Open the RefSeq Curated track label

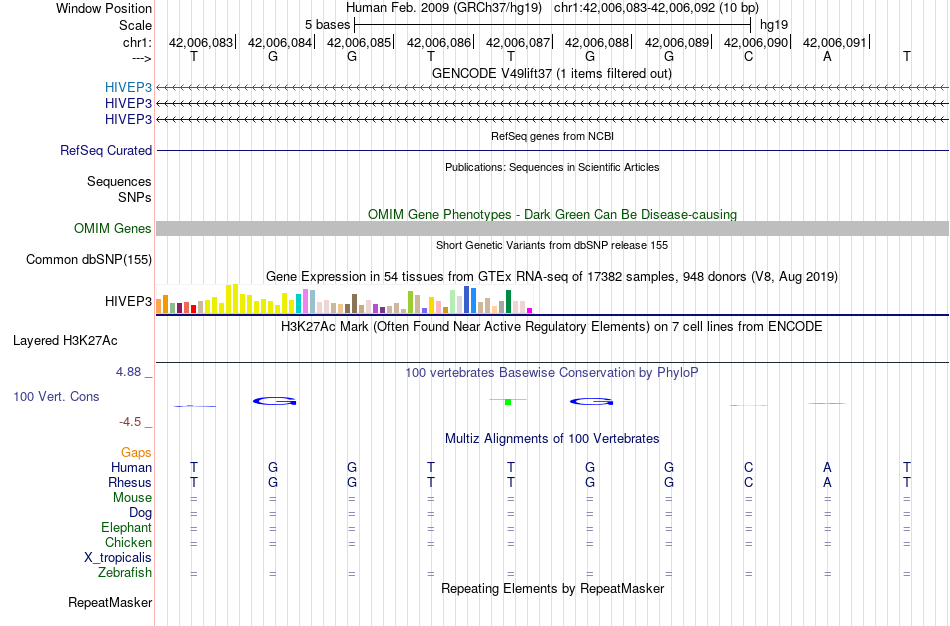coord(106,150)
